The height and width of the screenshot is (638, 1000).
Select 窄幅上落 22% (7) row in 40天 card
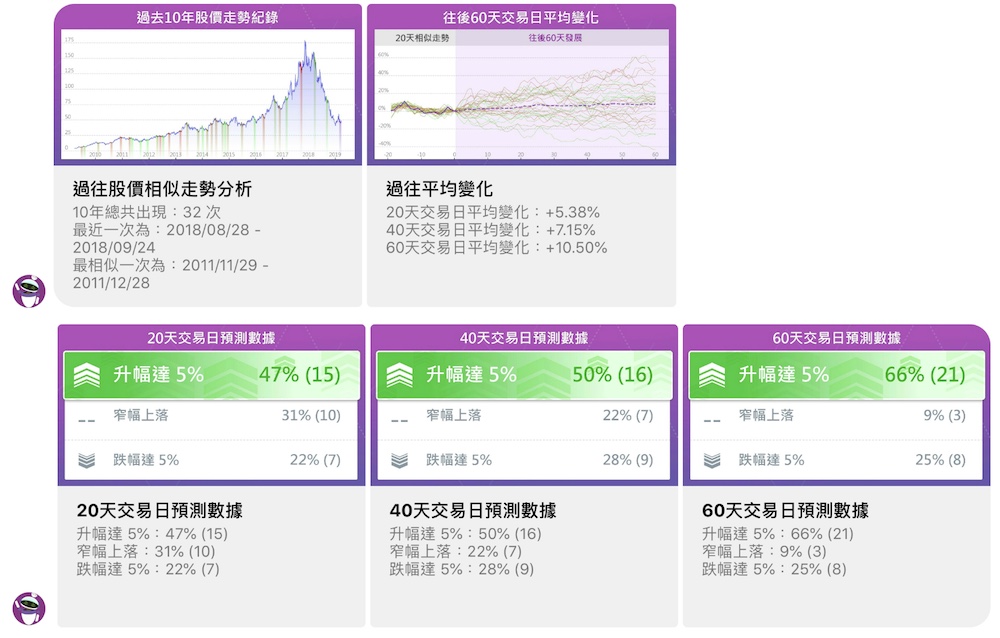click(x=524, y=415)
